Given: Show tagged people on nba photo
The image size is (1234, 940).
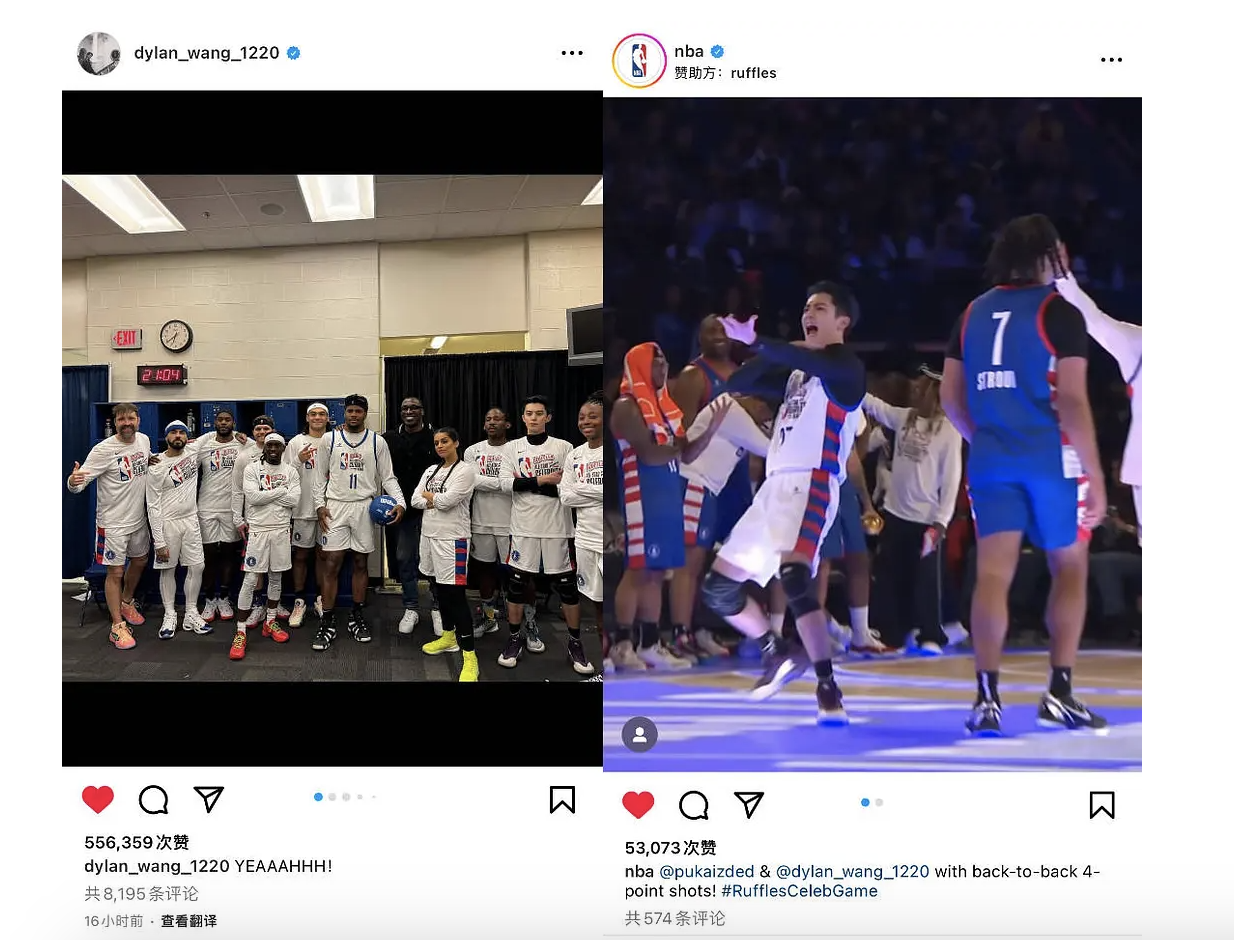Looking at the screenshot, I should click(640, 735).
